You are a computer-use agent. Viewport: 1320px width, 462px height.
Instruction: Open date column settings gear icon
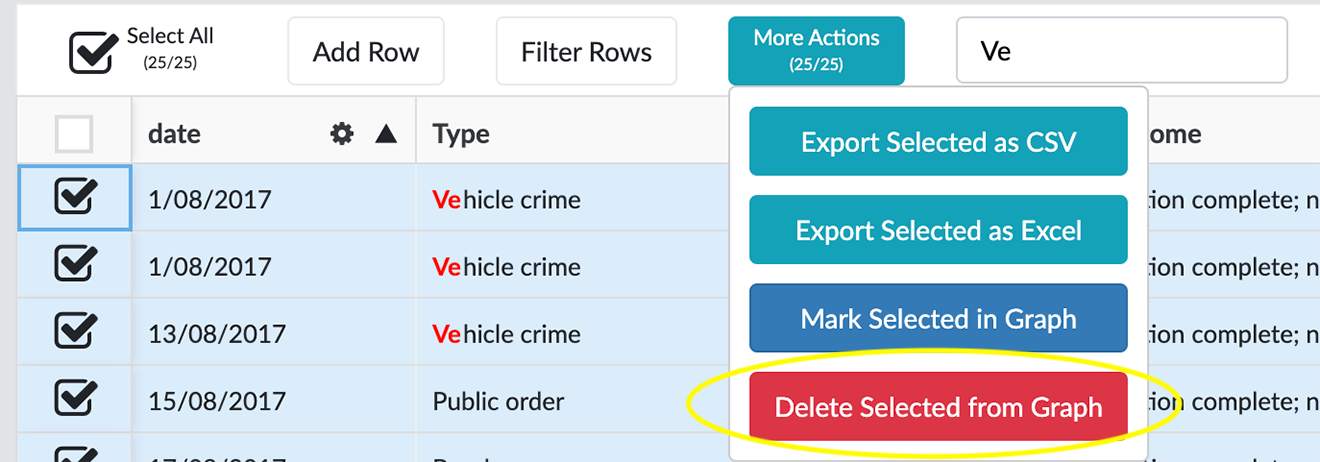pyautogui.click(x=342, y=134)
